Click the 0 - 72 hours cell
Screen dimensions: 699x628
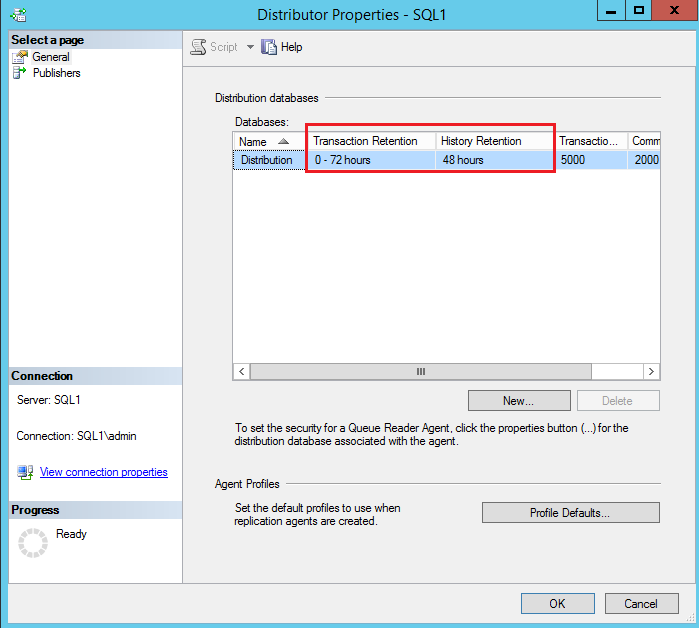(370, 160)
